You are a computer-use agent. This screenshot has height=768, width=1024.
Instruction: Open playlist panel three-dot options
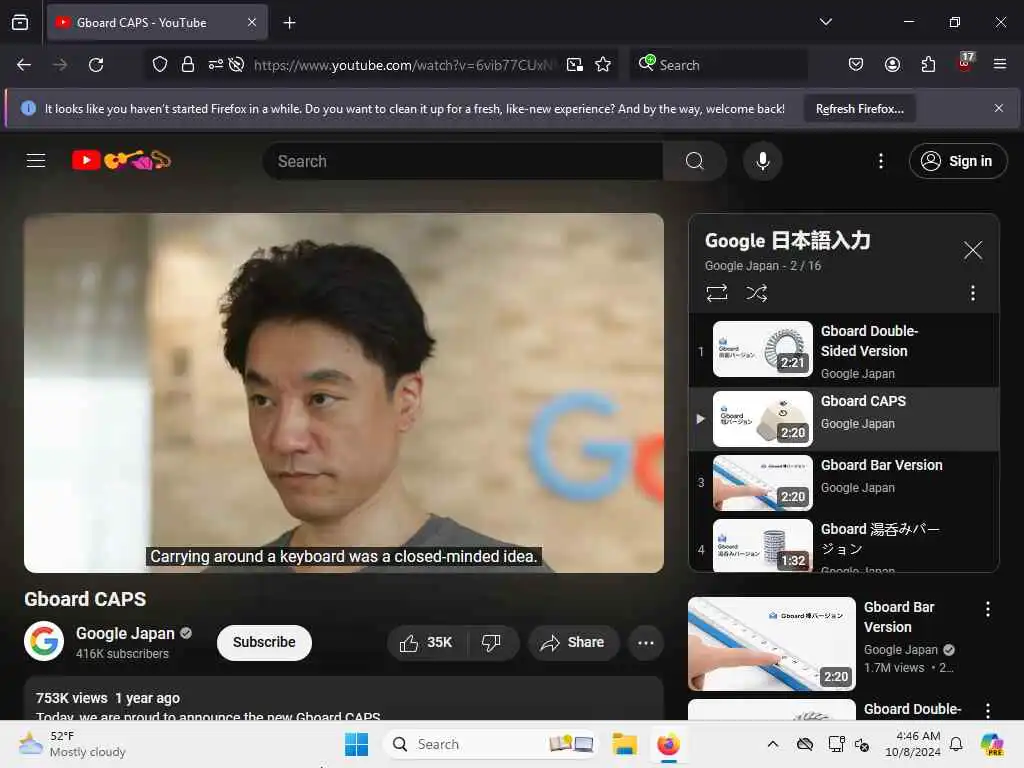972,293
